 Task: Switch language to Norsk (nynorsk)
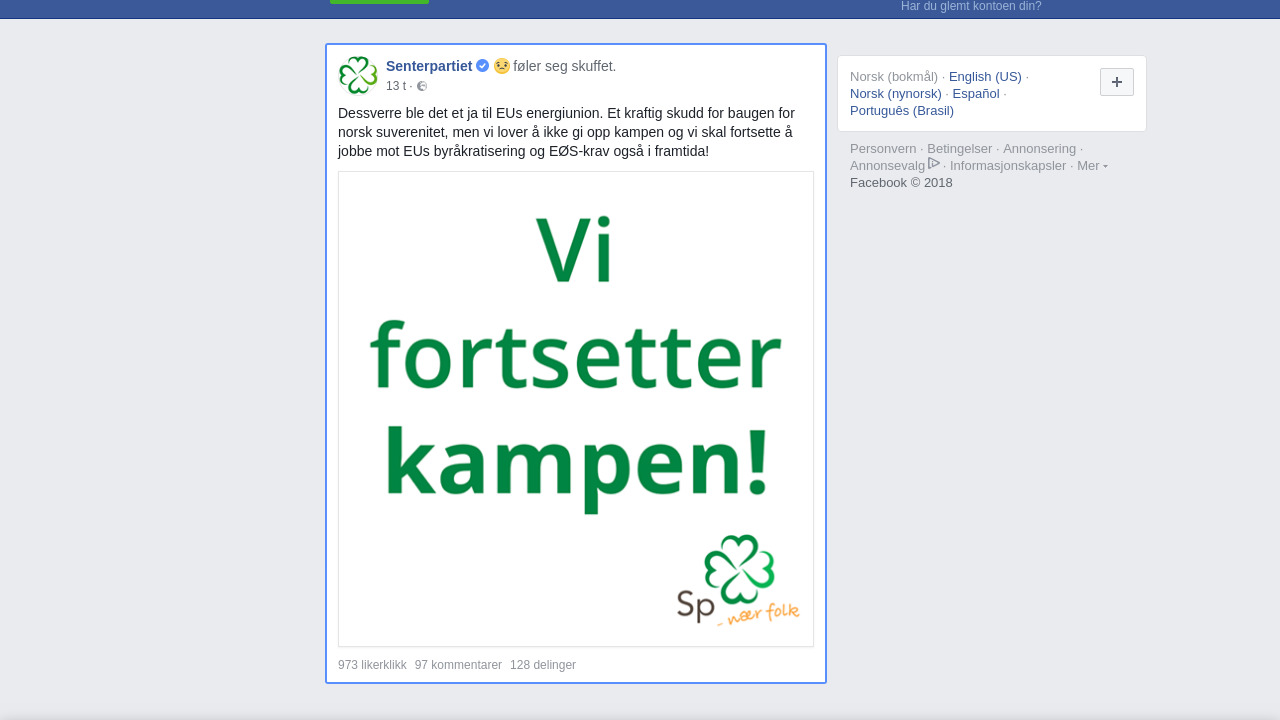896,94
